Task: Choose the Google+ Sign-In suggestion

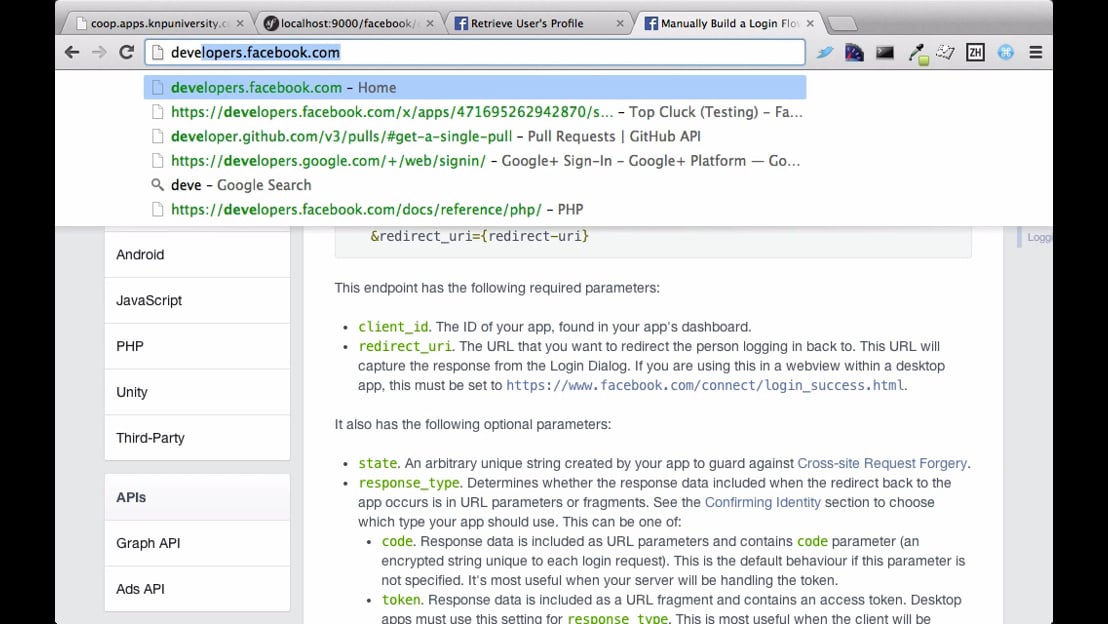Action: point(475,160)
